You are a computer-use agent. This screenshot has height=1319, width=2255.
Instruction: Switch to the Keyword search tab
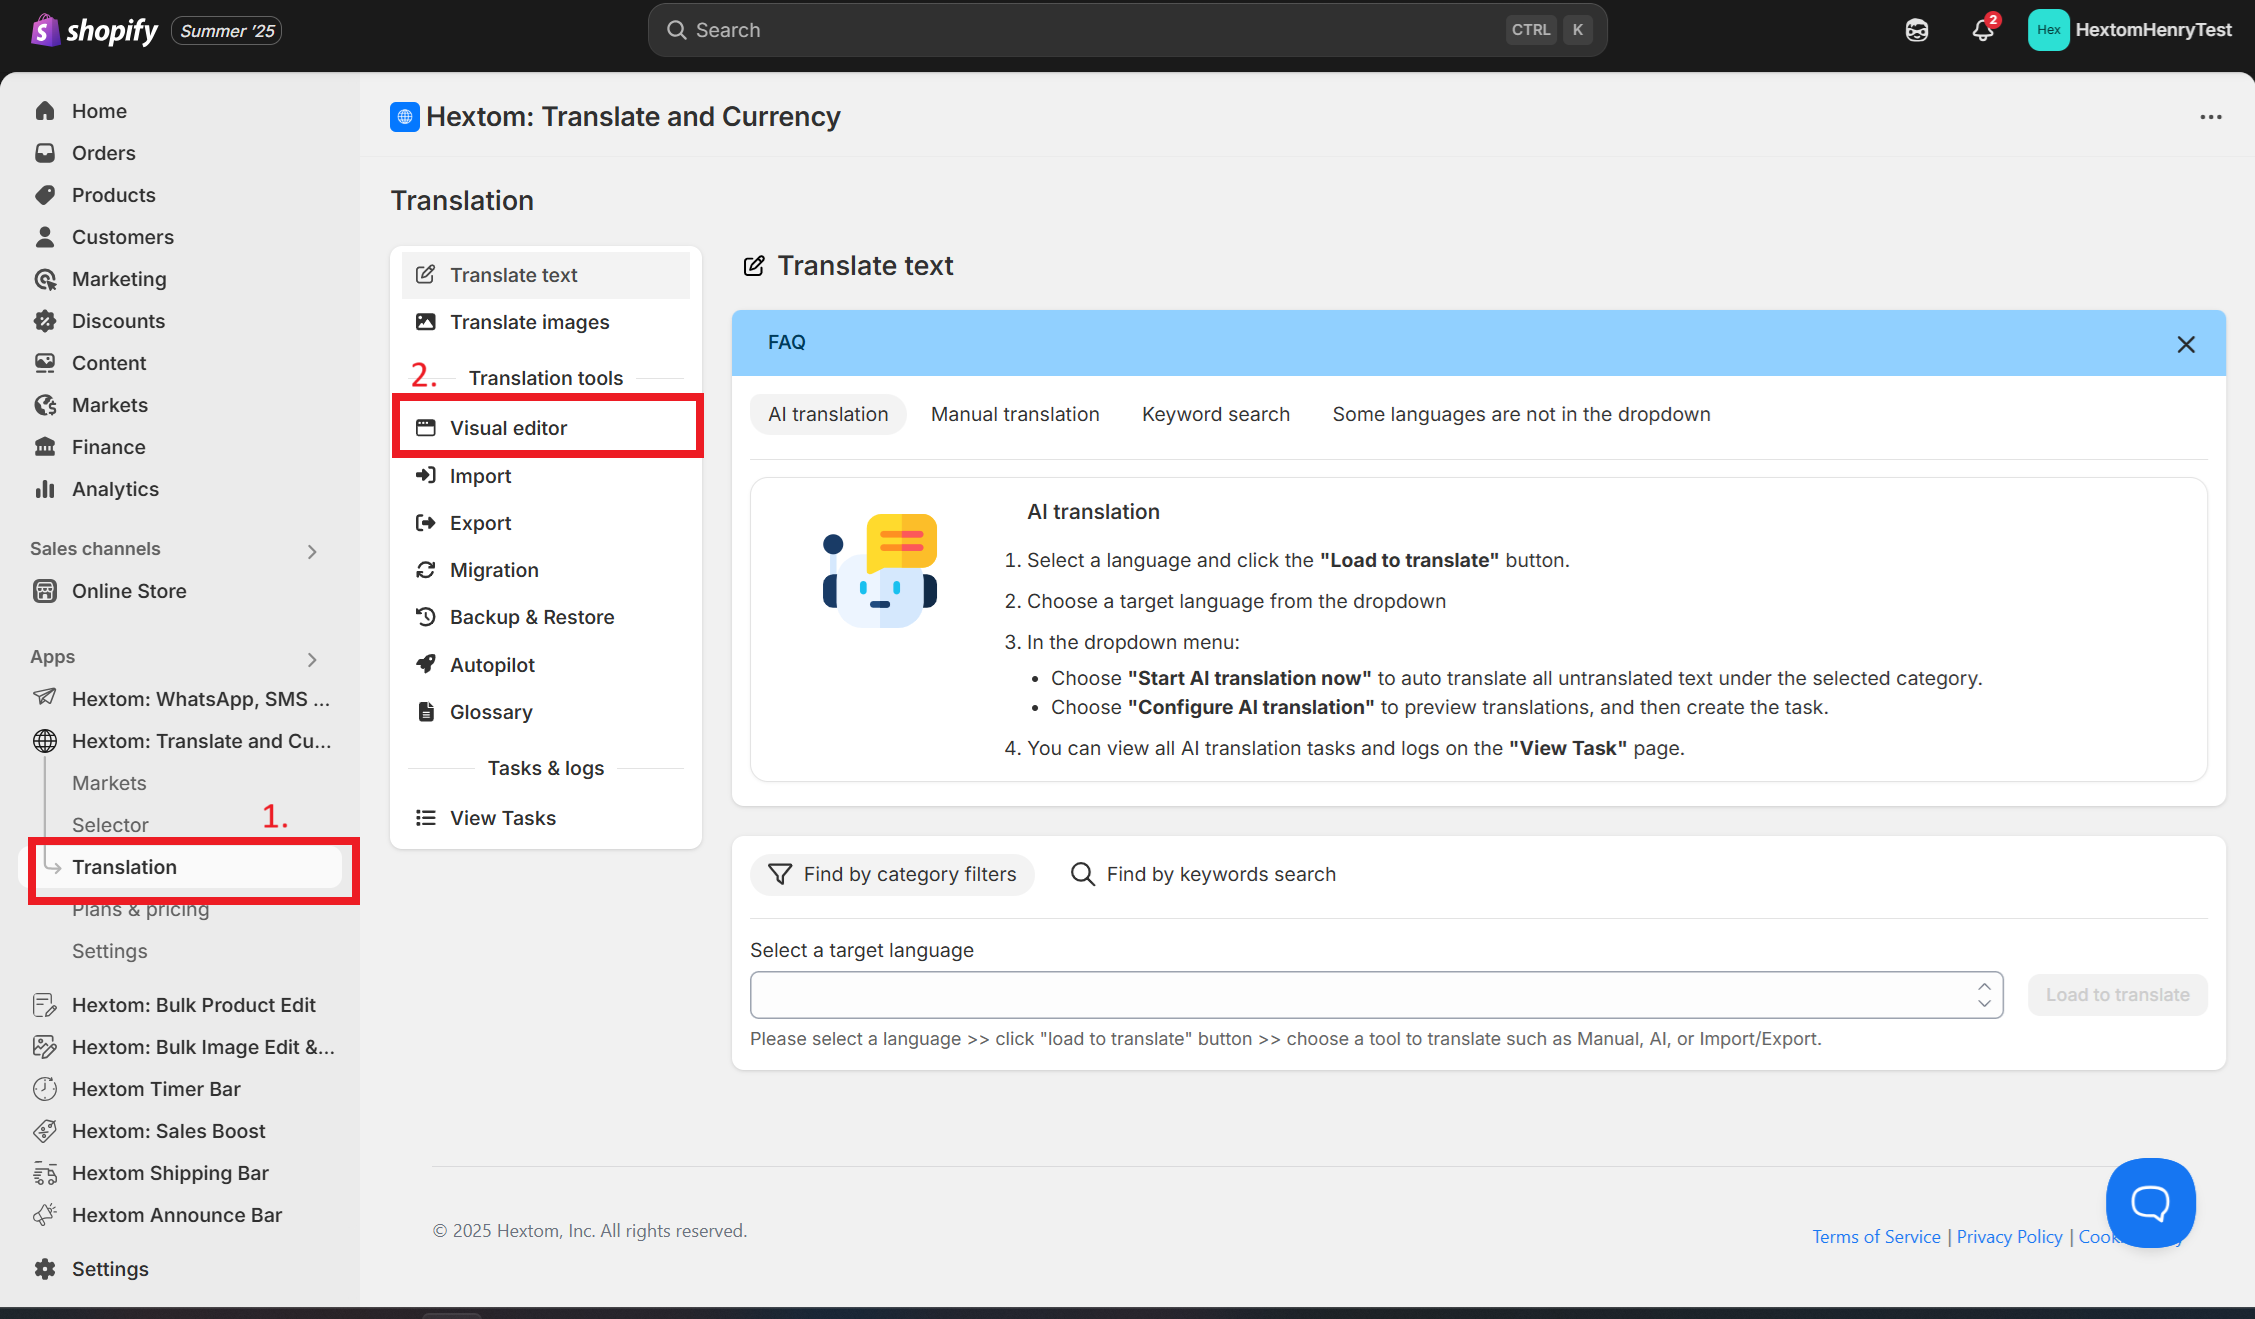(1216, 414)
